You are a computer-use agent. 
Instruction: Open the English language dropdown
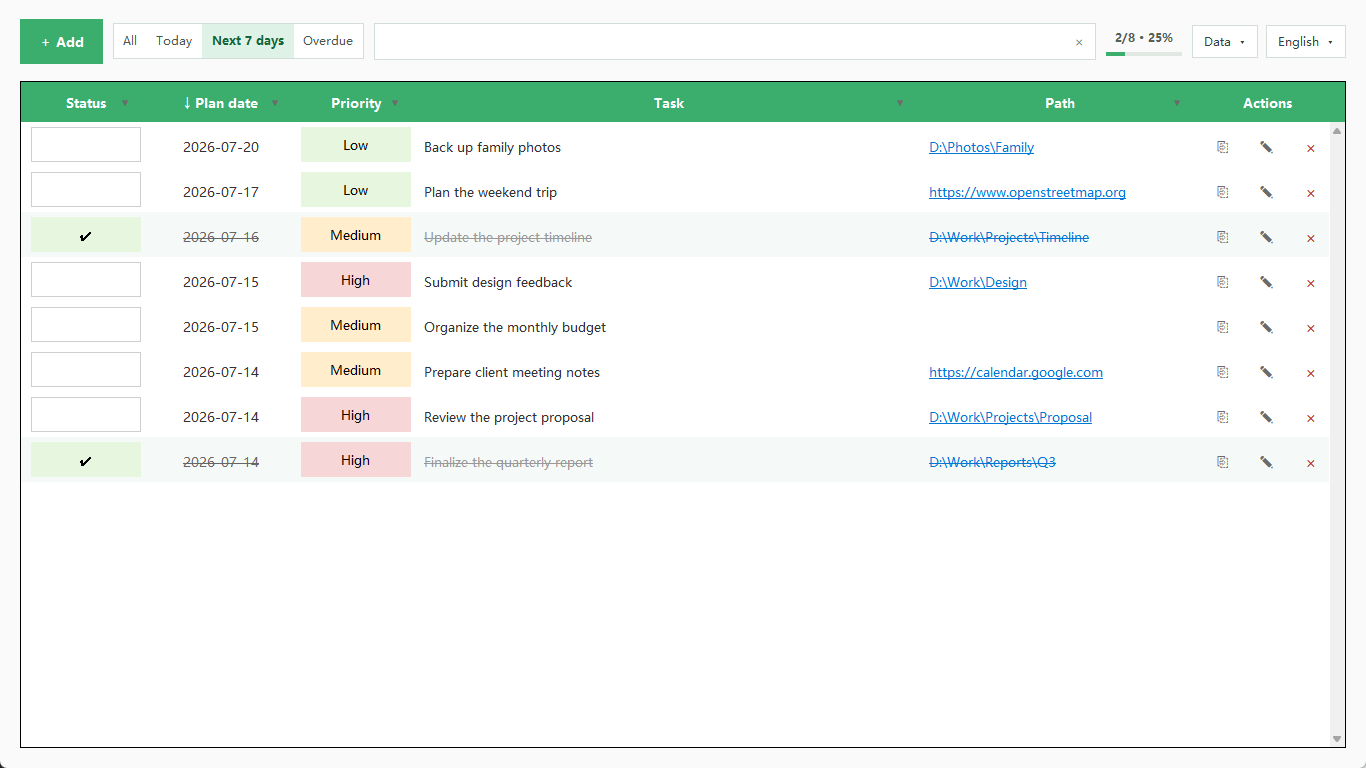click(1305, 42)
